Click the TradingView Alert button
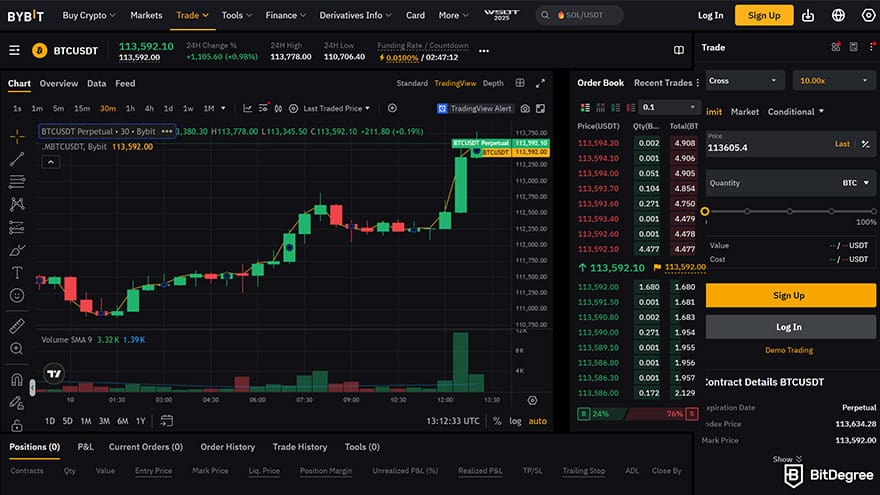 pyautogui.click(x=475, y=108)
